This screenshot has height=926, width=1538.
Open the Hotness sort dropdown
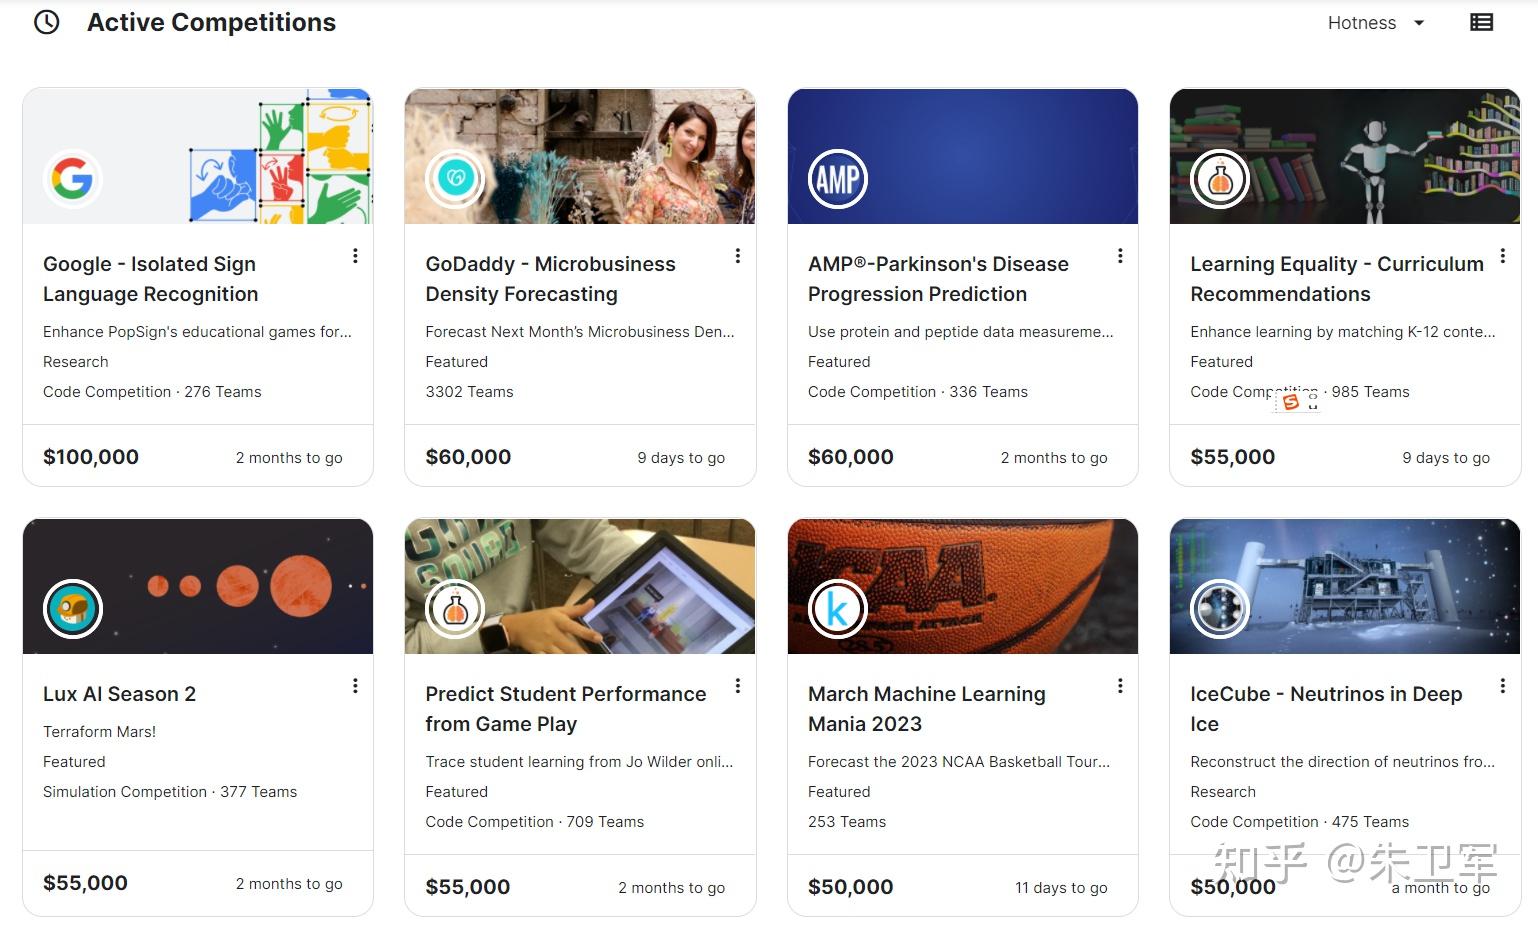click(1375, 22)
